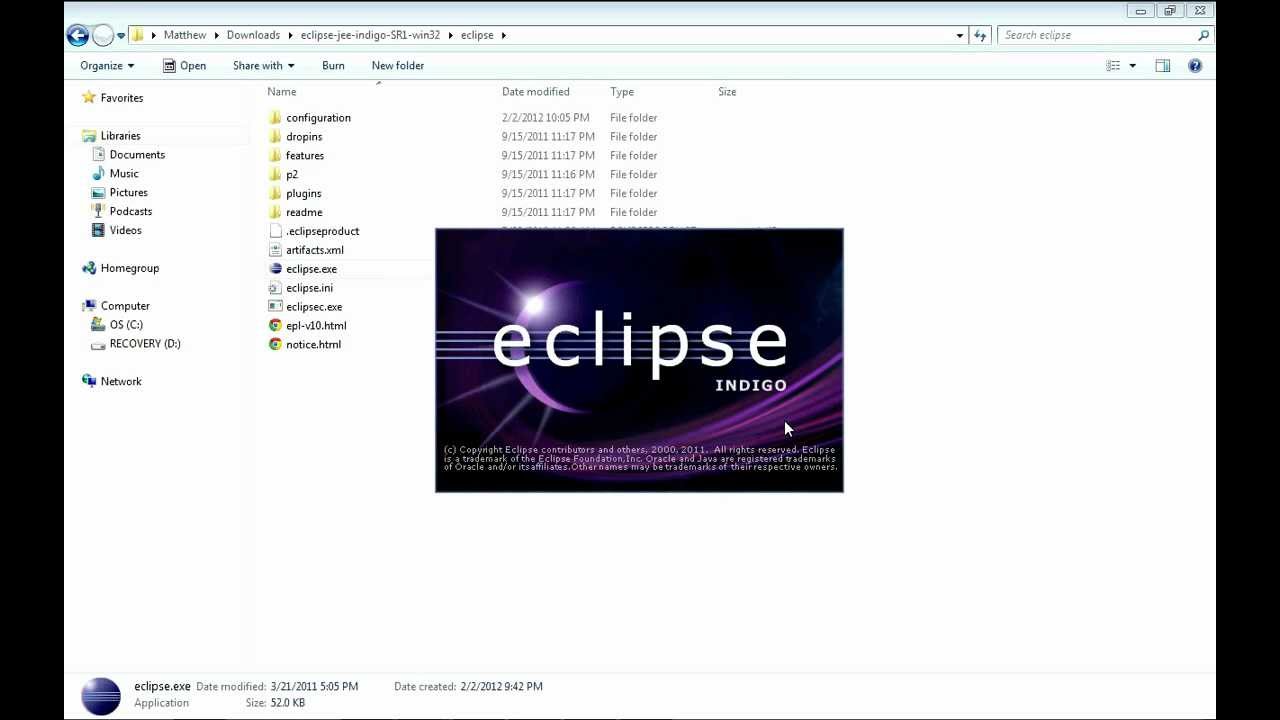Viewport: 1280px width, 720px height.
Task: Click the Open toolbar button
Action: [185, 66]
